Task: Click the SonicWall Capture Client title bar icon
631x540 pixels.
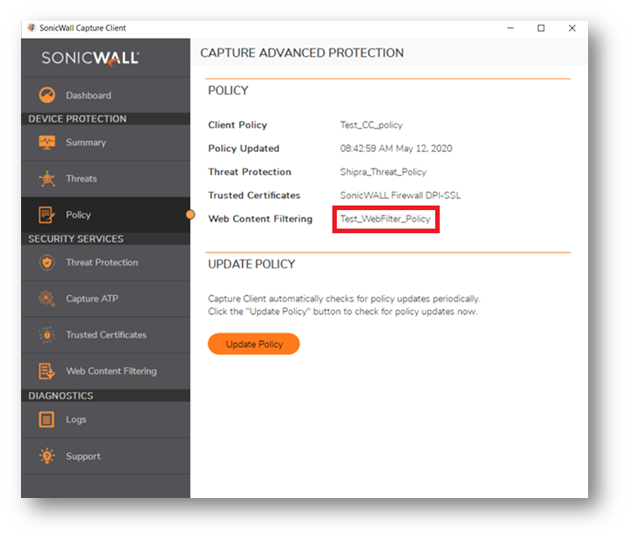Action: point(32,28)
